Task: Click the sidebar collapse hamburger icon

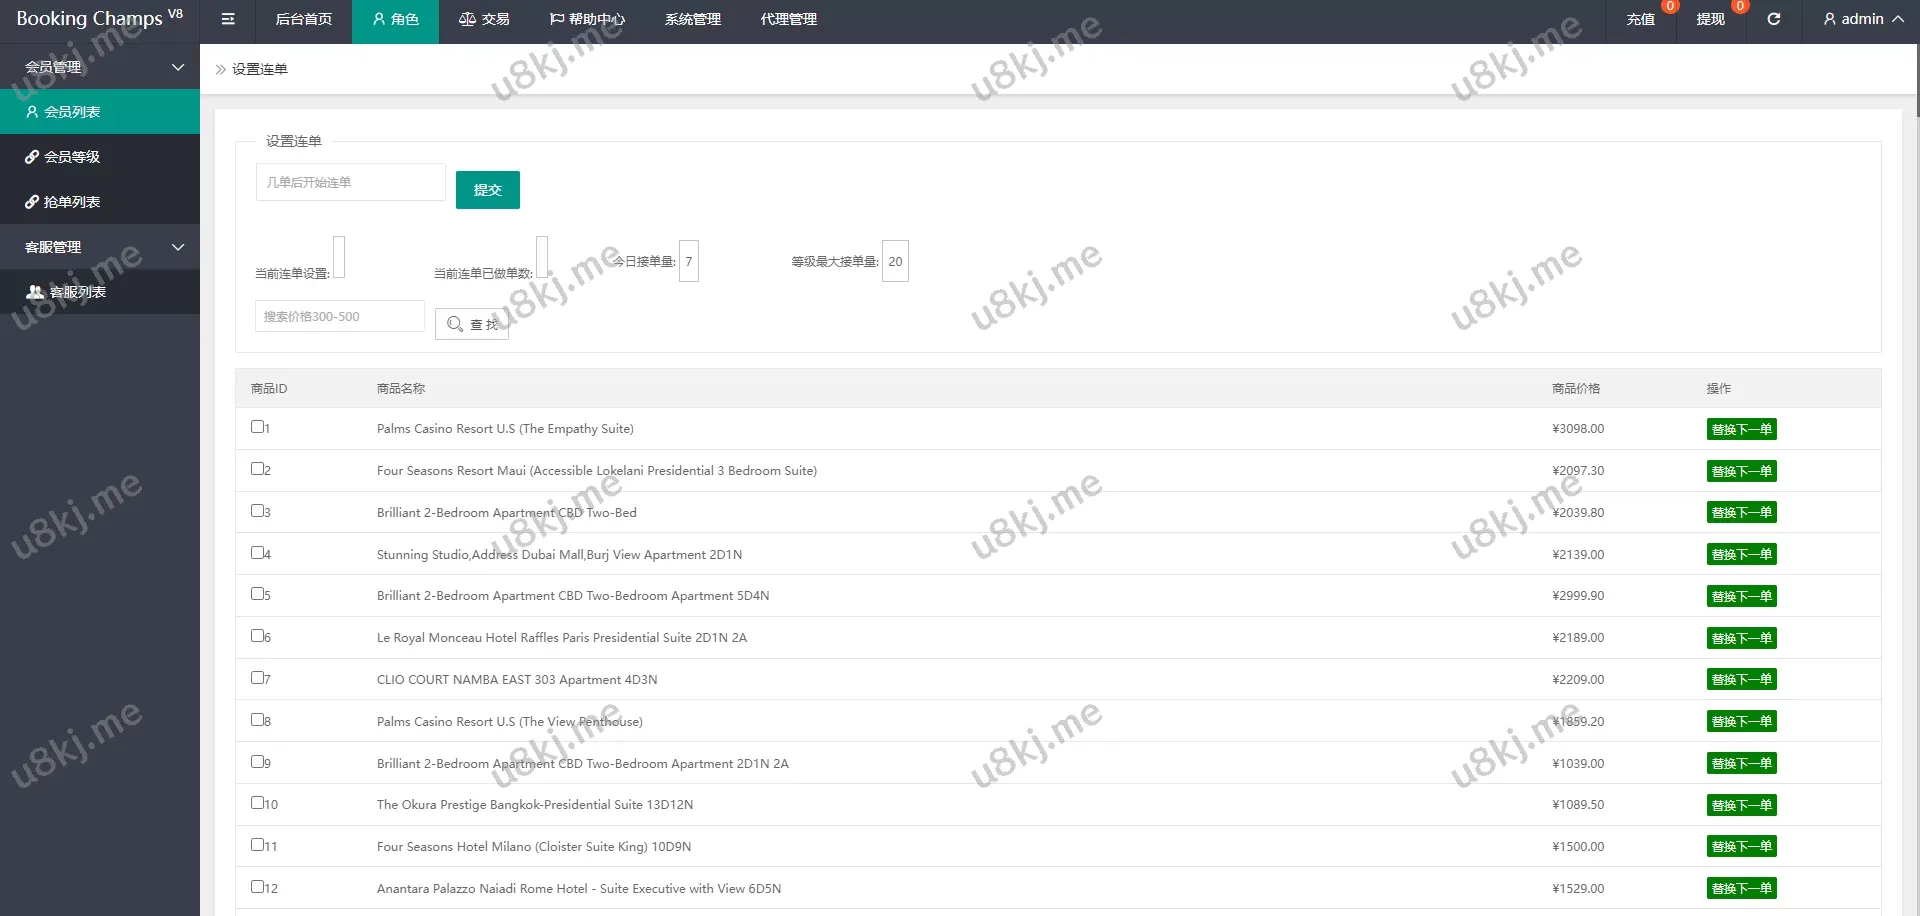Action: [x=228, y=19]
